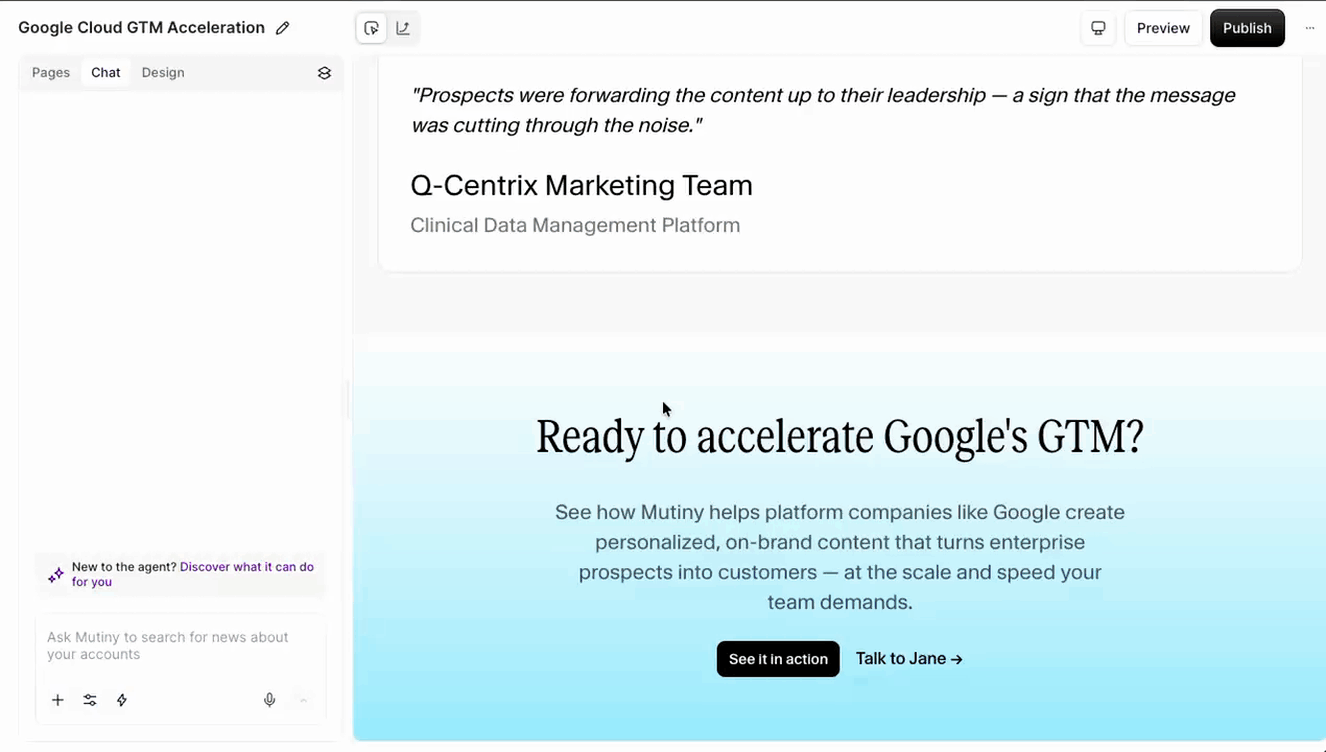Click the Google Cloud GTM Acceleration title
Image resolution: width=1326 pixels, height=752 pixels.
[141, 28]
